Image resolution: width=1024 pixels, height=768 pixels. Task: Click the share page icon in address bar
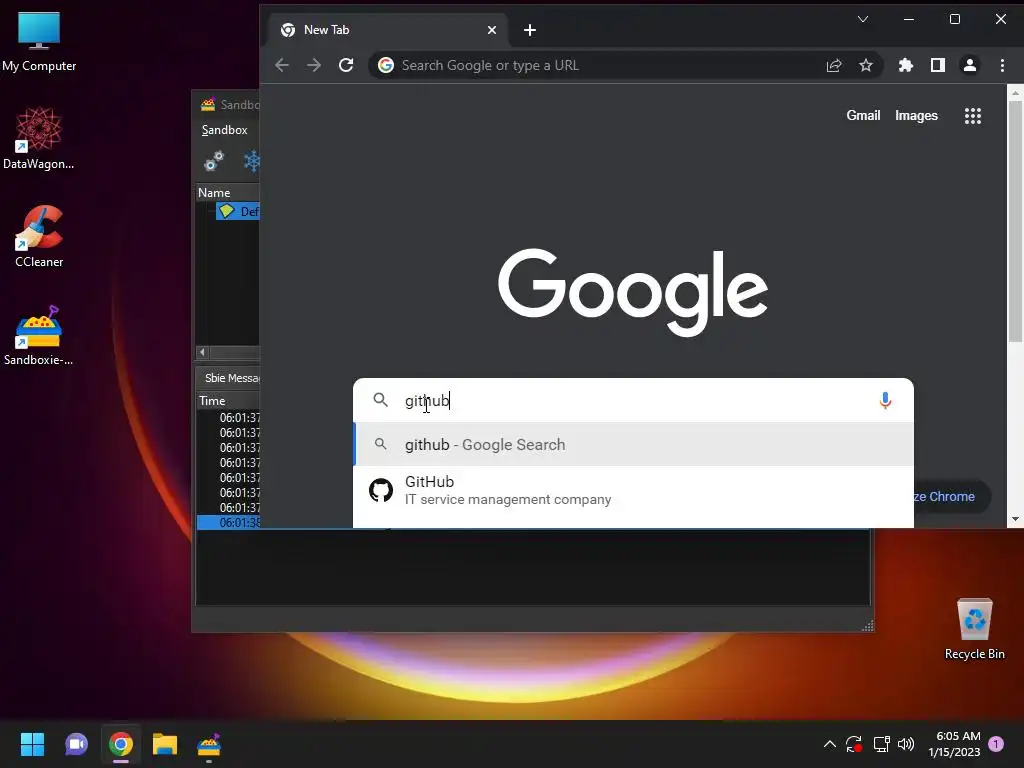pyautogui.click(x=834, y=65)
